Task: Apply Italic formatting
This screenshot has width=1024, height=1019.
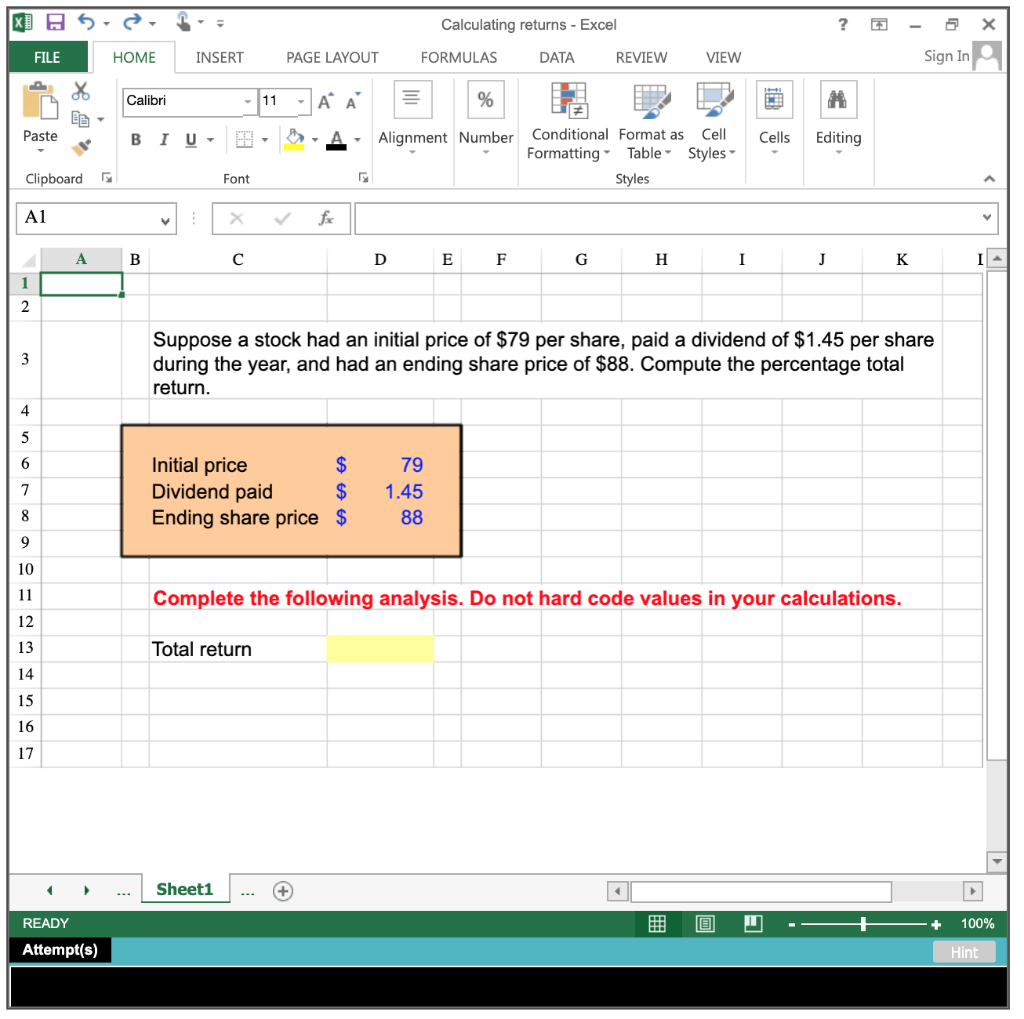Action: [163, 140]
